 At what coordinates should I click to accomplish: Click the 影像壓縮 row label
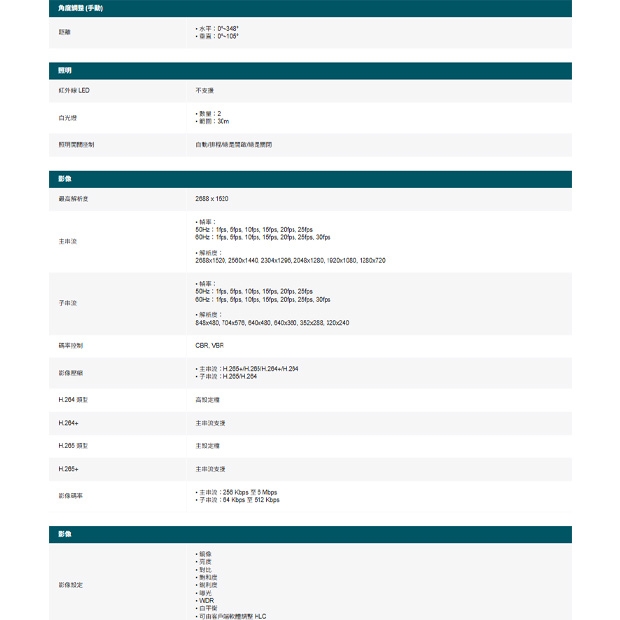(70, 372)
